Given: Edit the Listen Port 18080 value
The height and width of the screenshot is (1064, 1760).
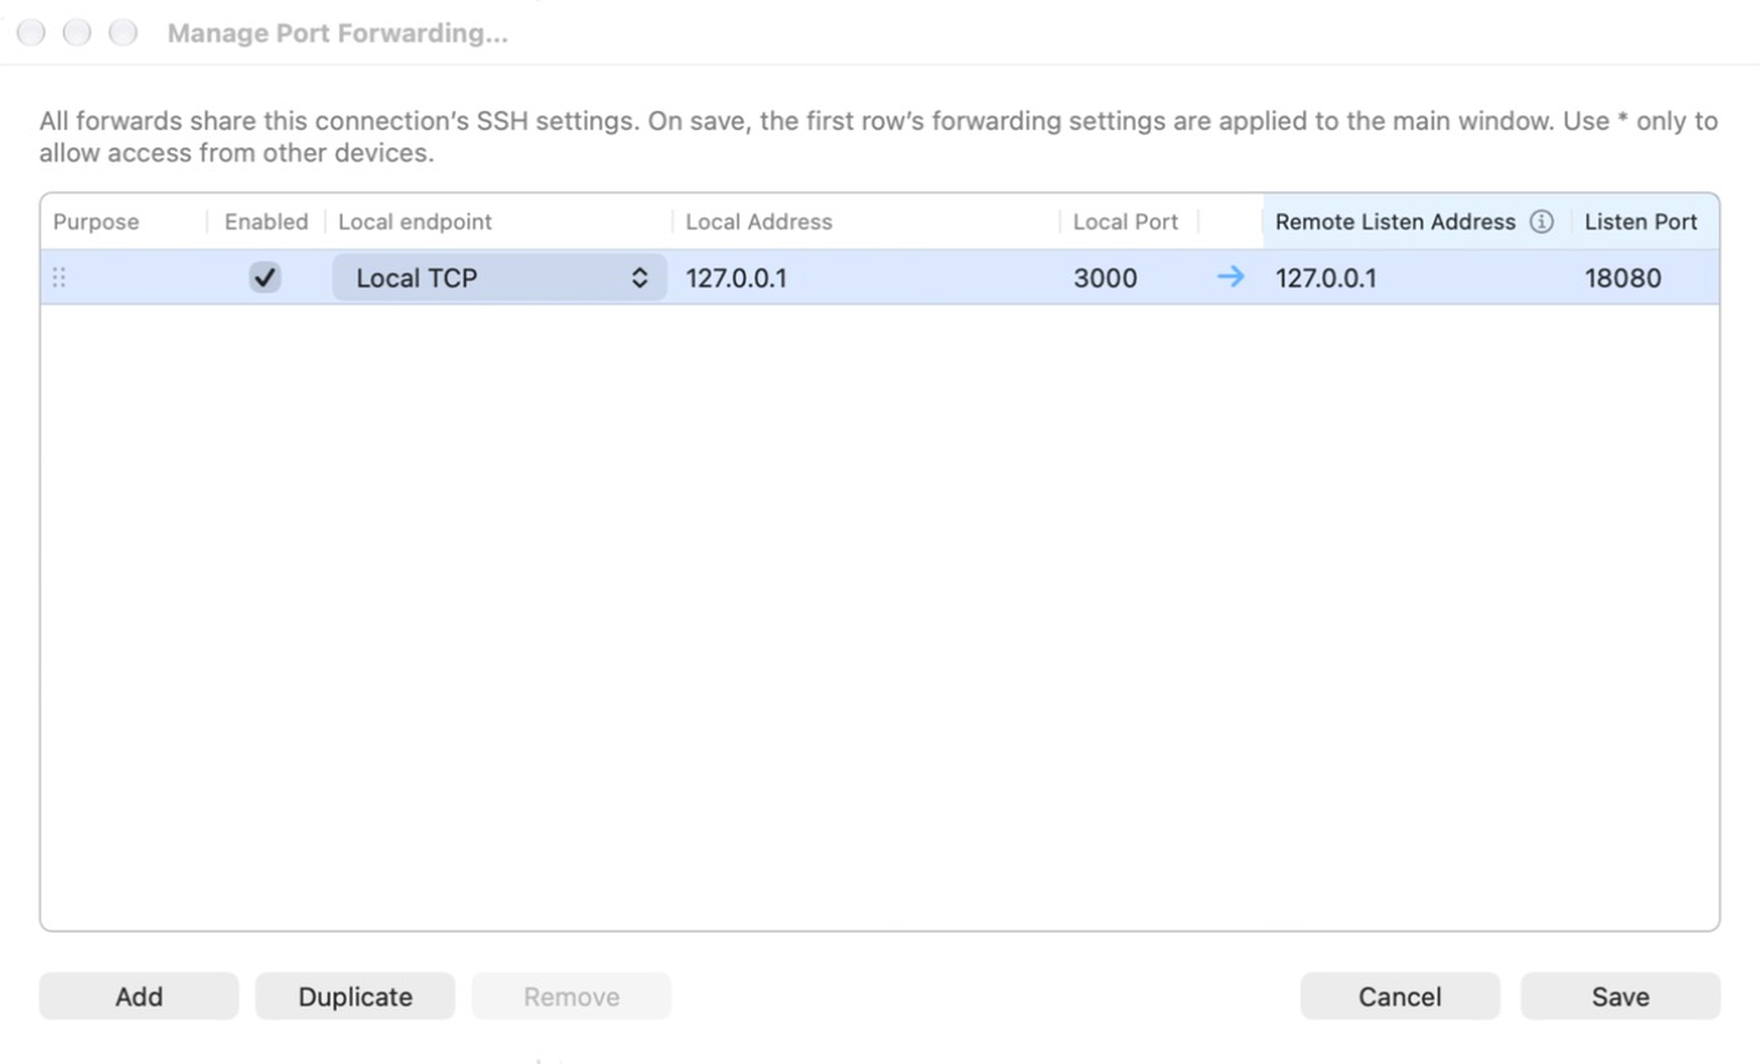Looking at the screenshot, I should pyautogui.click(x=1646, y=277).
